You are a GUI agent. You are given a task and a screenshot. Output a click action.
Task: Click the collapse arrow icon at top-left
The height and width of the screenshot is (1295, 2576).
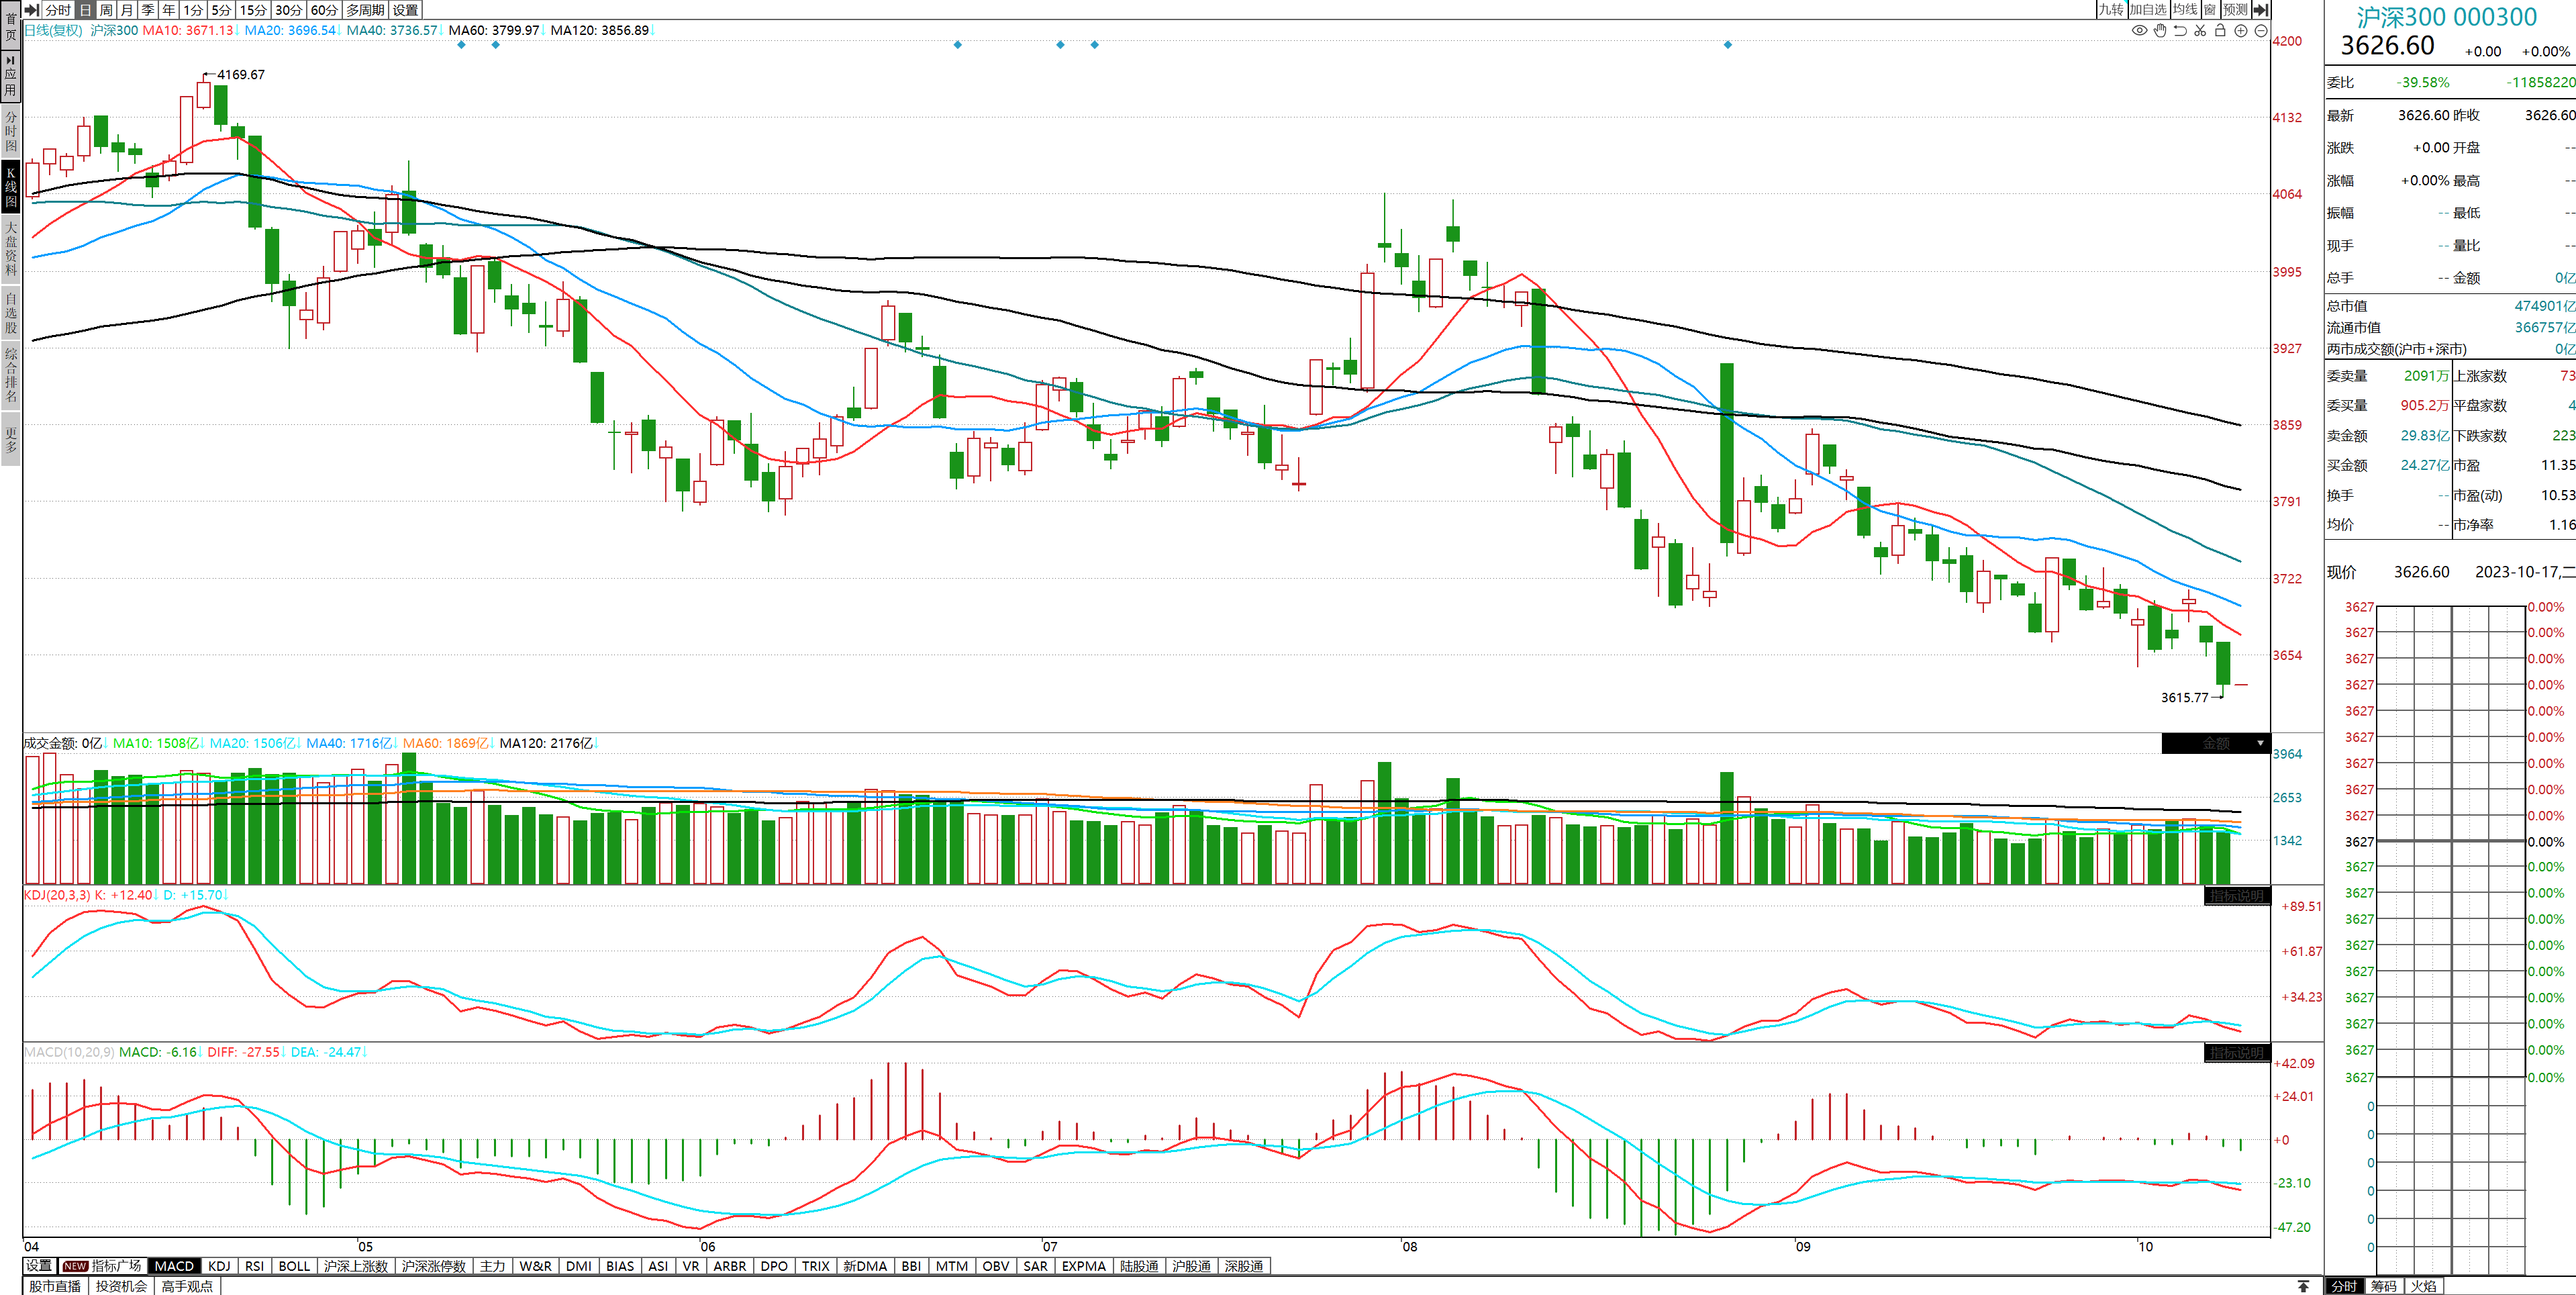pos(31,10)
